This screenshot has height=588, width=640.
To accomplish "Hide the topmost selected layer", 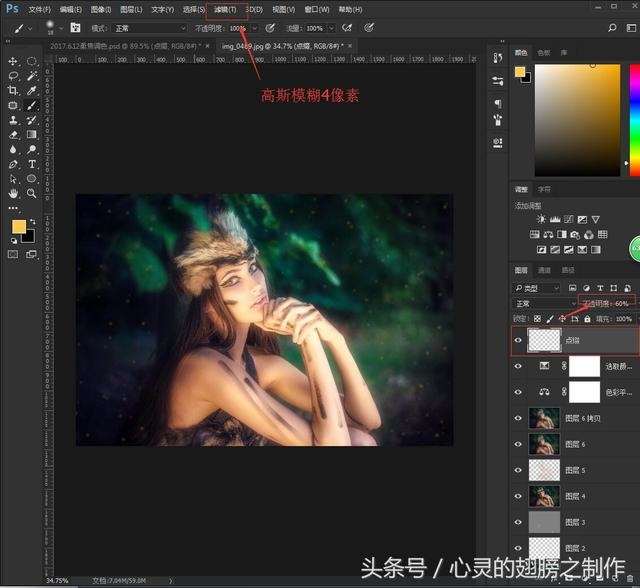I will point(518,340).
